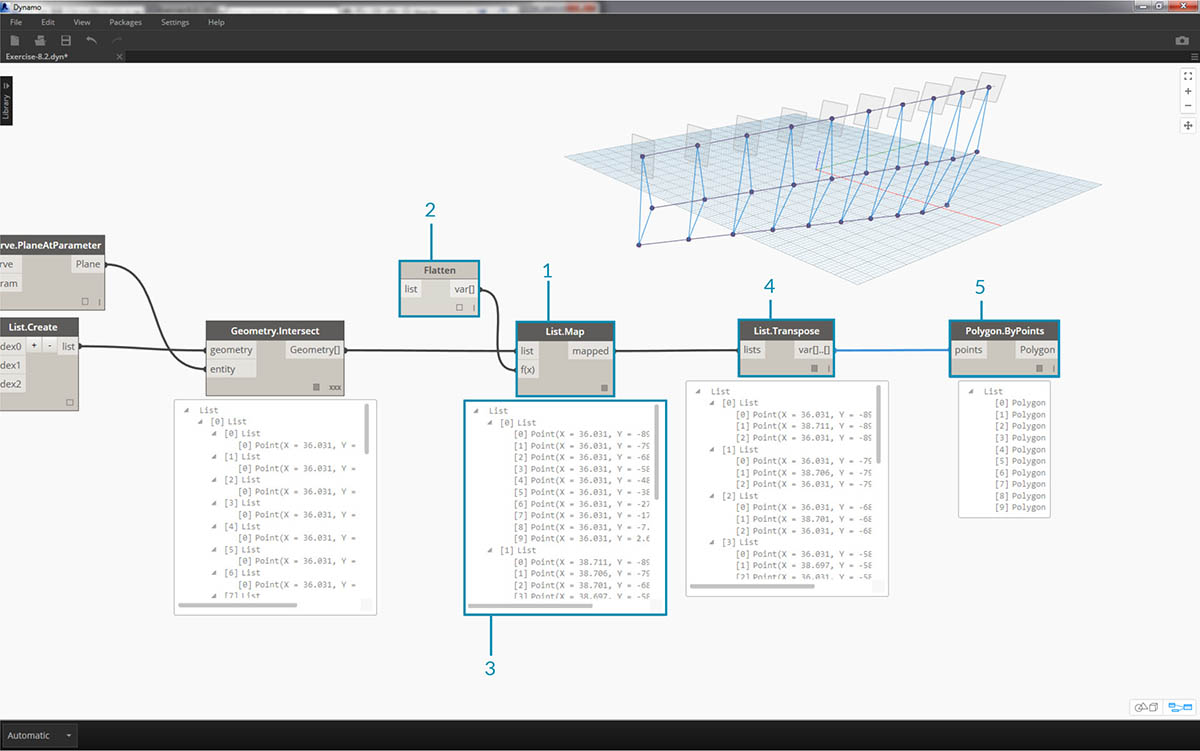Zoom in with the plus icon
Image resolution: width=1200 pixels, height=751 pixels.
(1188, 91)
